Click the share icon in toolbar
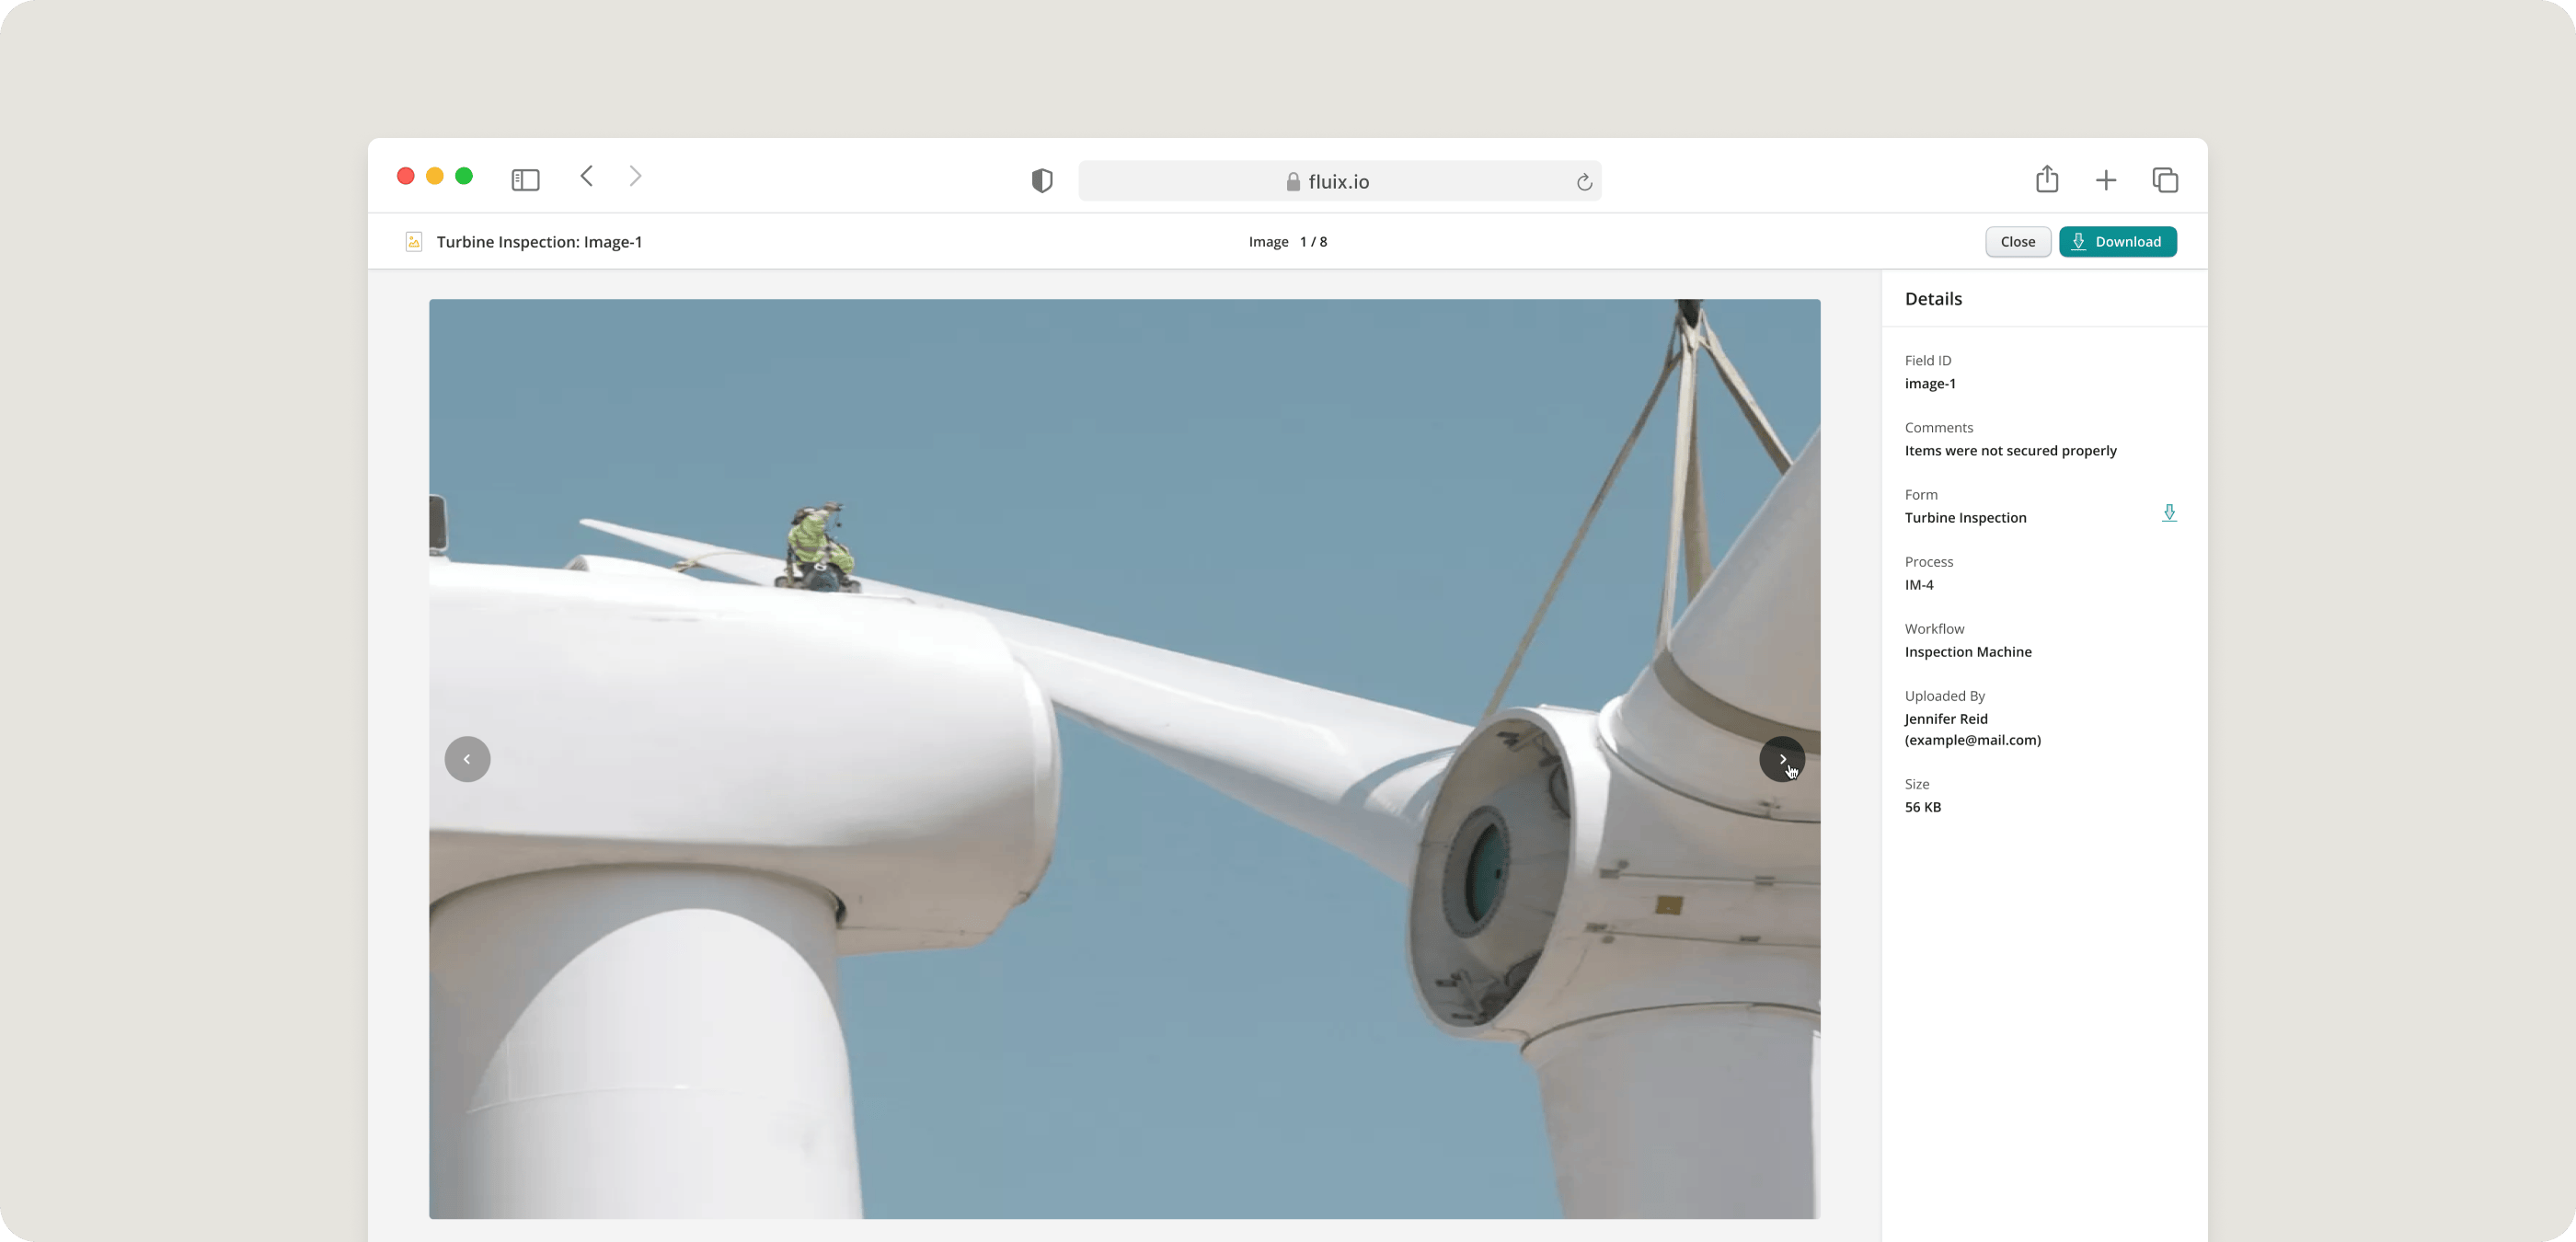 tap(2046, 179)
